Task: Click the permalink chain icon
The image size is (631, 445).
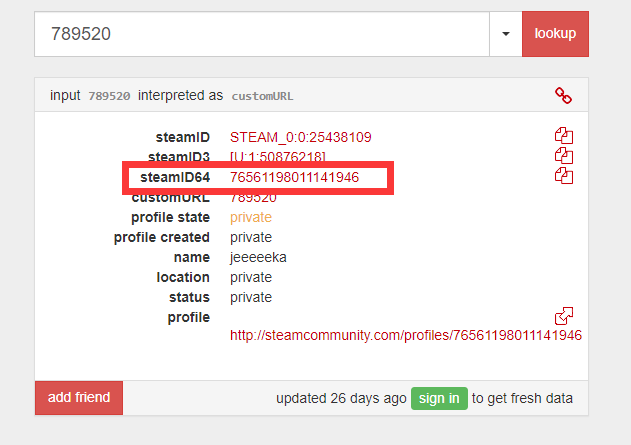Action: [x=563, y=96]
